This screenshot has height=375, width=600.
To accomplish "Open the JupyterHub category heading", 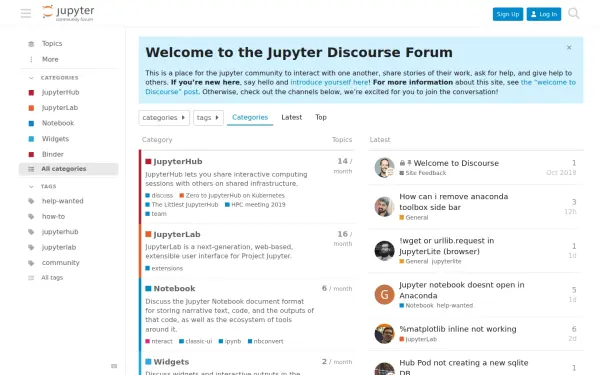I will [178, 161].
